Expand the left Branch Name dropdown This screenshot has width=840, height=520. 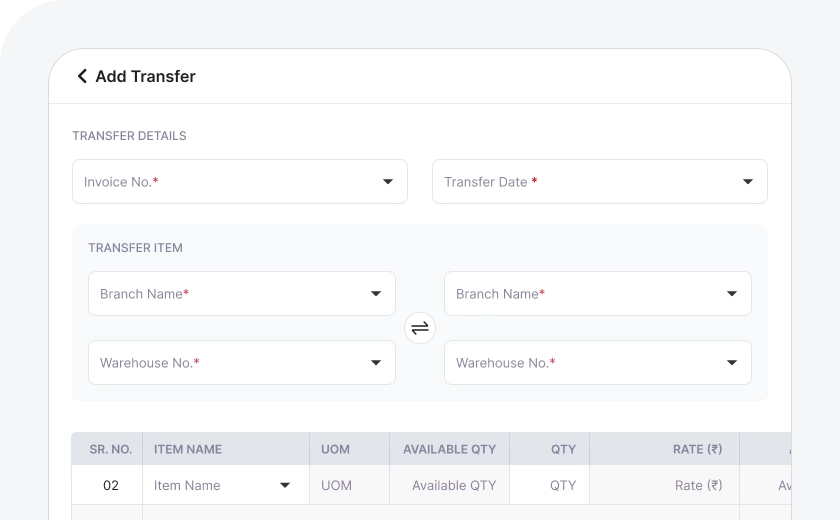[242, 294]
